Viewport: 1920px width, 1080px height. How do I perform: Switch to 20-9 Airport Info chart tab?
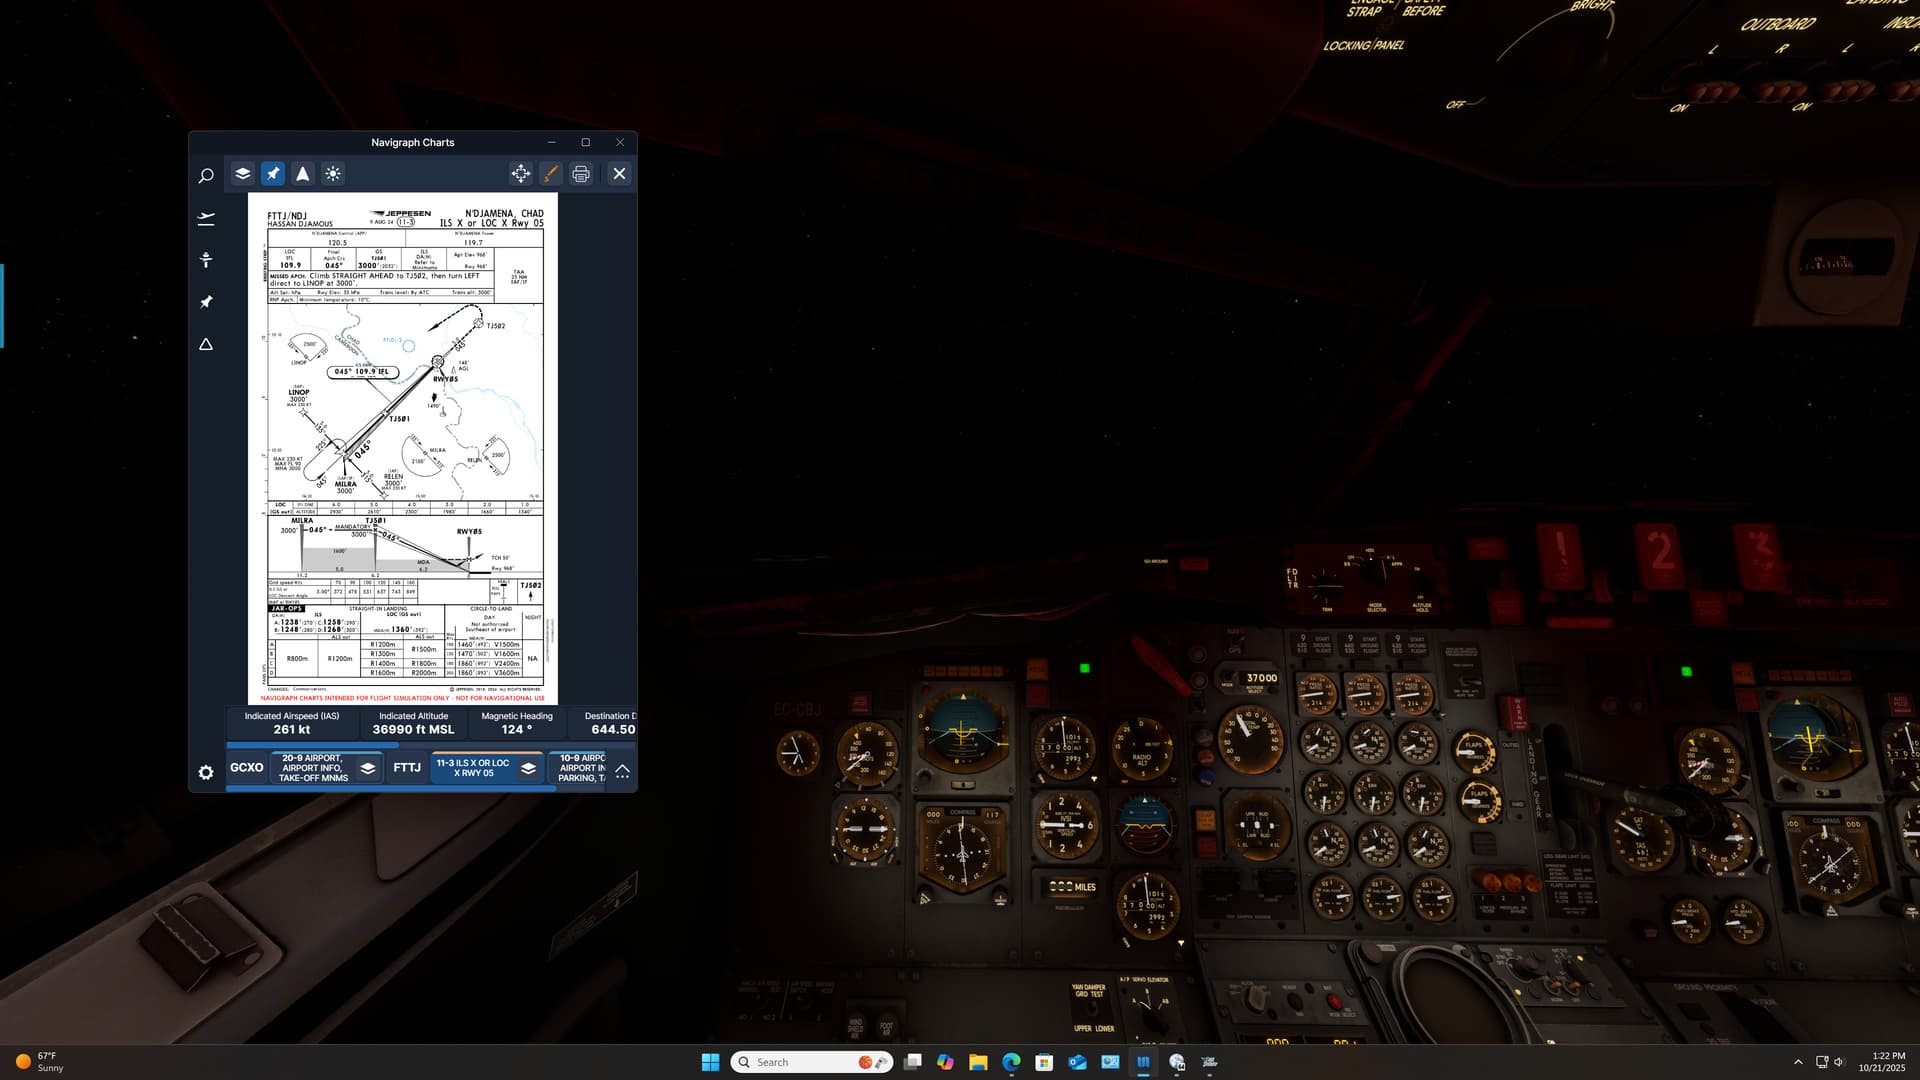pyautogui.click(x=313, y=768)
